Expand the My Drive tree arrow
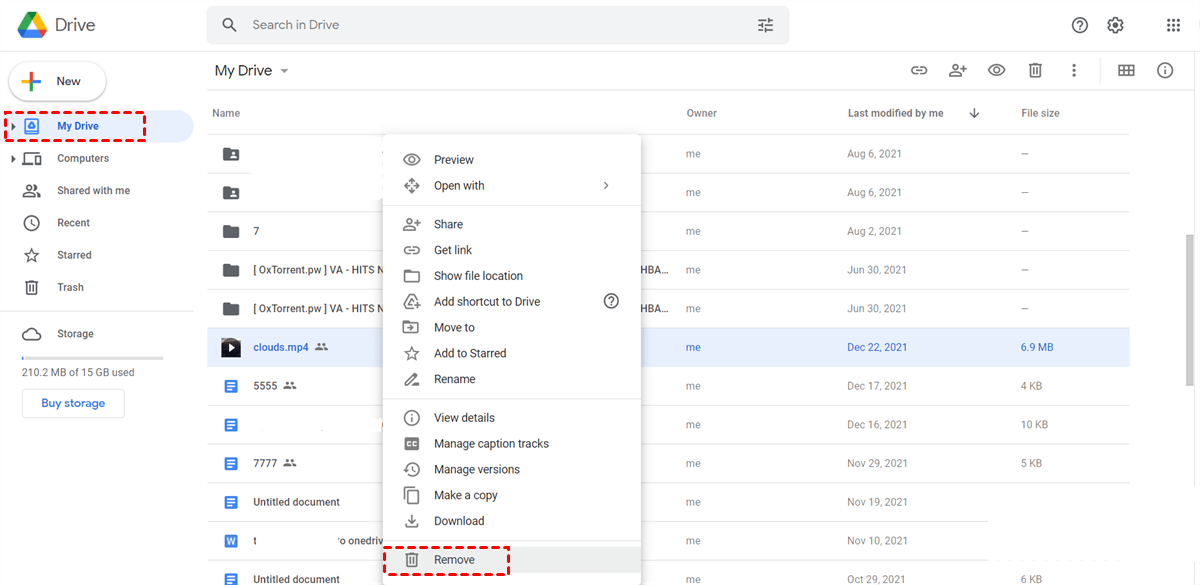Screen dimensions: 1200x585 tap(13, 127)
